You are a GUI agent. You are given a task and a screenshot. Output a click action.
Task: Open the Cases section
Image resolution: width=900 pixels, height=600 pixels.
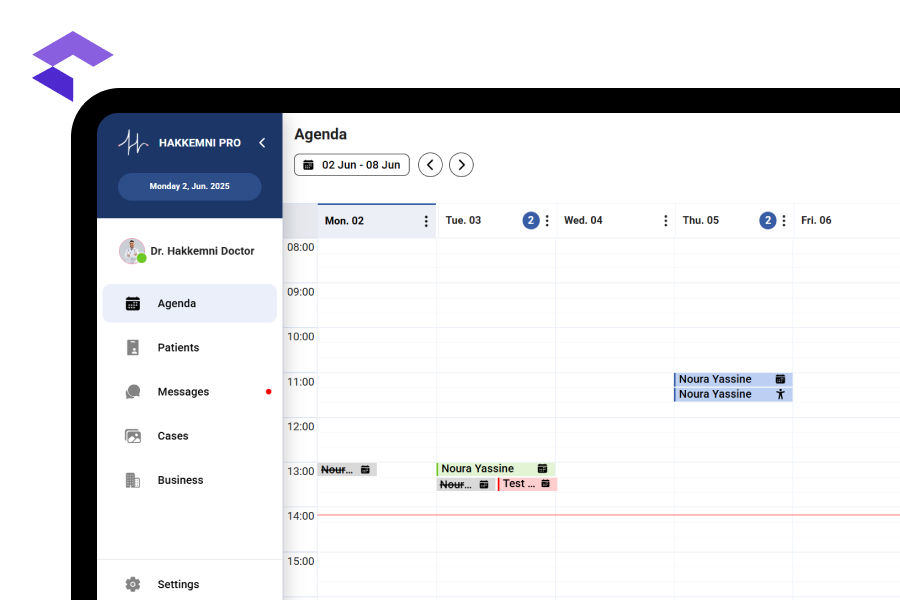[x=189, y=436]
